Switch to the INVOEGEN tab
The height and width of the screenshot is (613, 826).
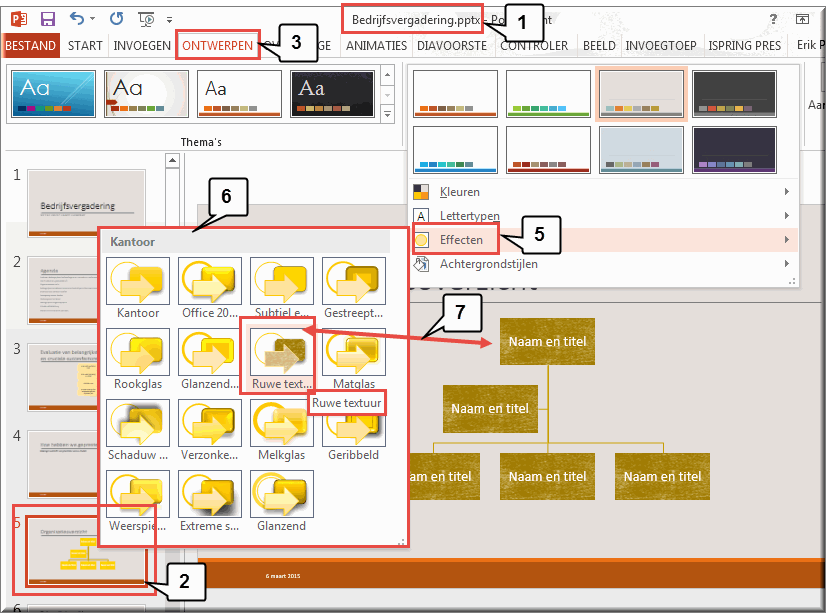(142, 46)
